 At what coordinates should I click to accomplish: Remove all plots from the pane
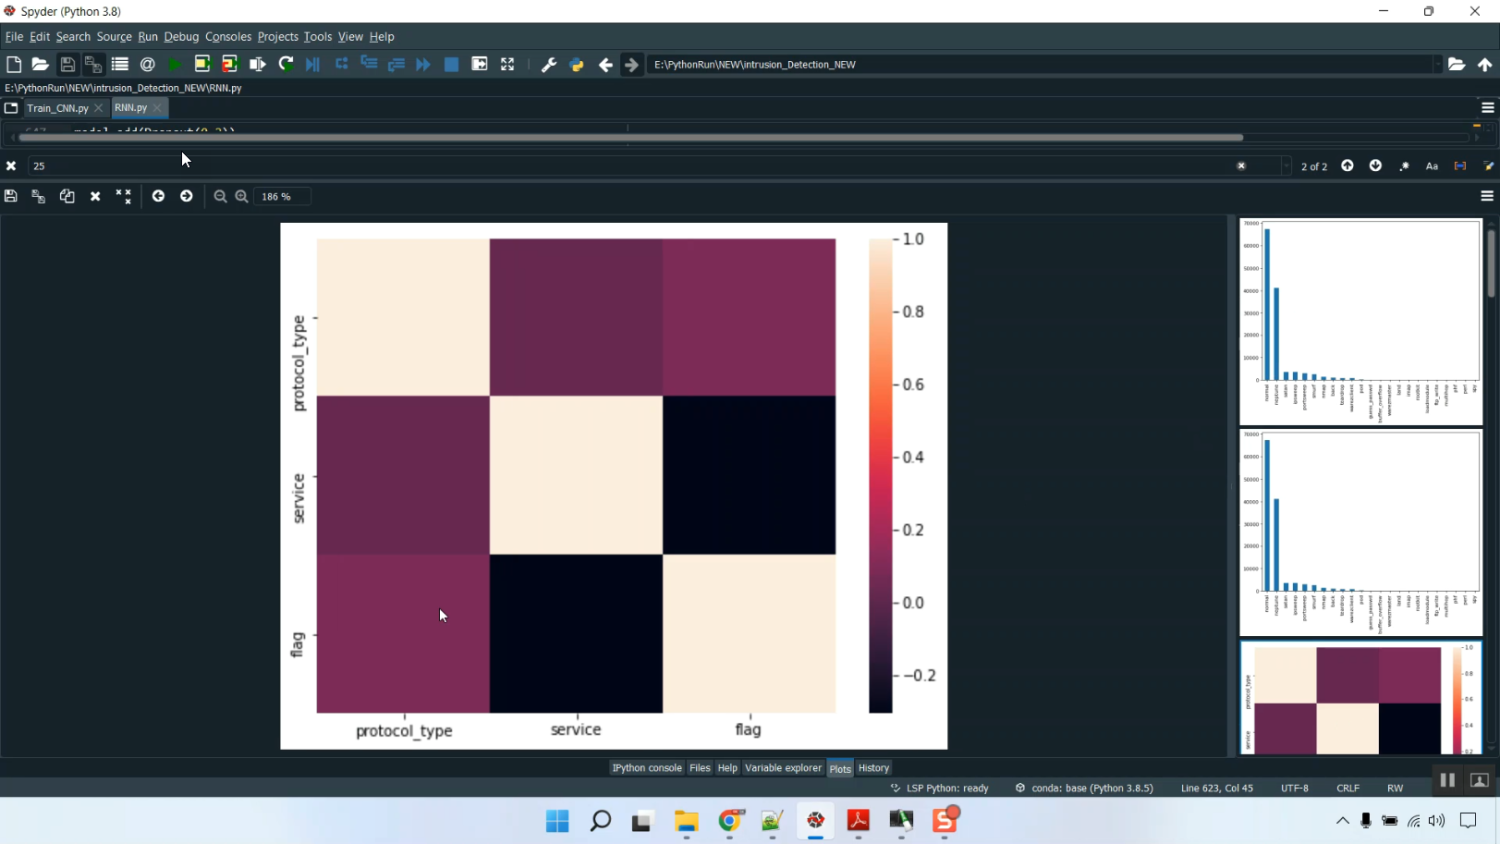123,197
